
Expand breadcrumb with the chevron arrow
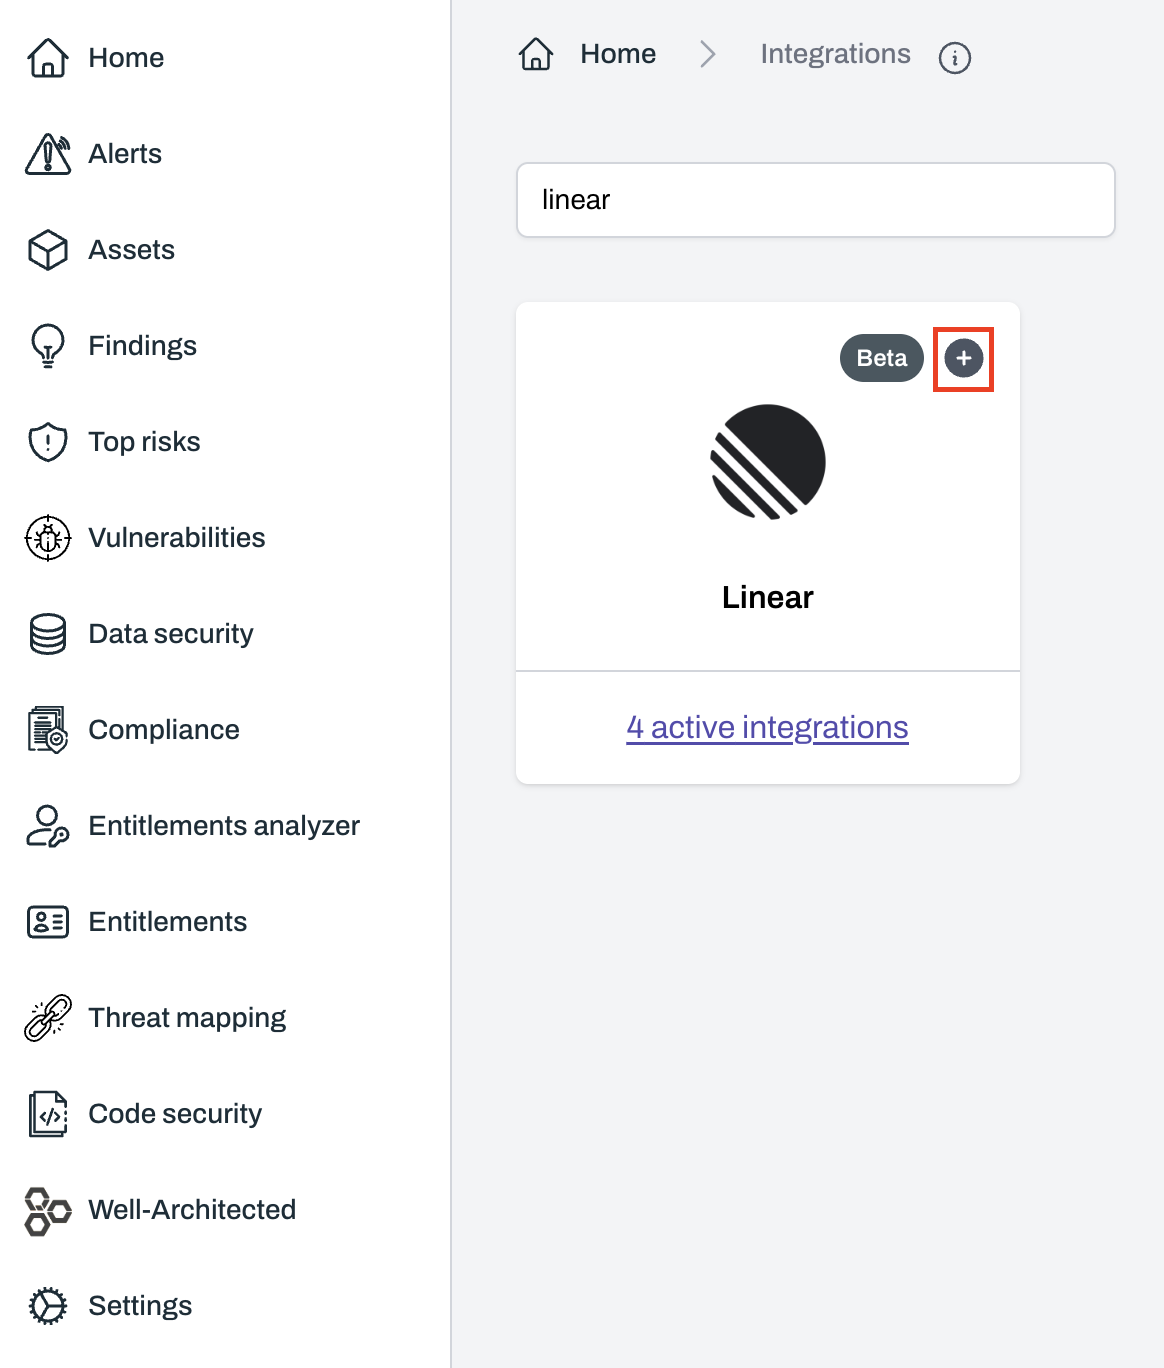pyautogui.click(x=708, y=55)
